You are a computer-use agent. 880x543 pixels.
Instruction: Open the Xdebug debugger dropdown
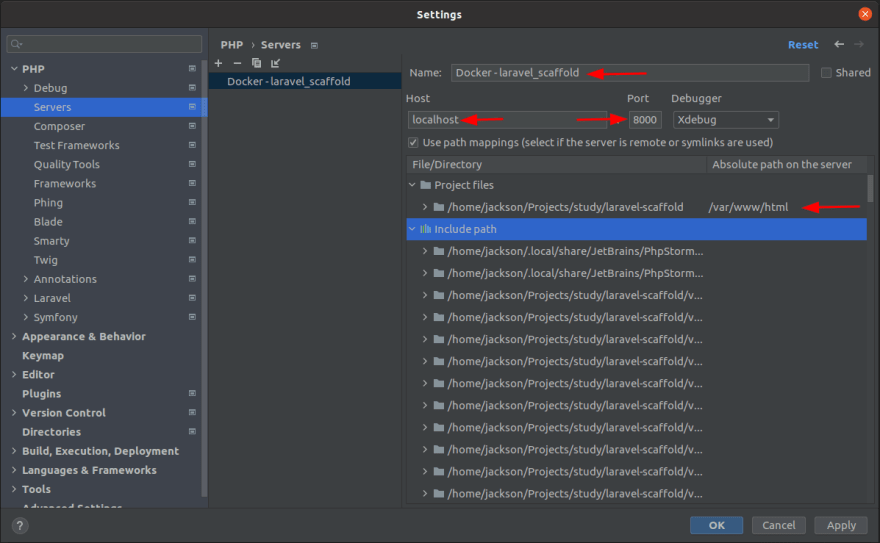[725, 119]
